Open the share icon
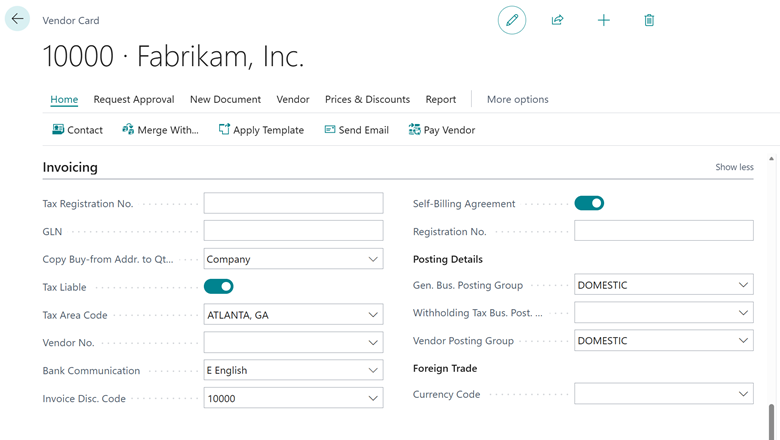This screenshot has width=780, height=440. click(557, 20)
